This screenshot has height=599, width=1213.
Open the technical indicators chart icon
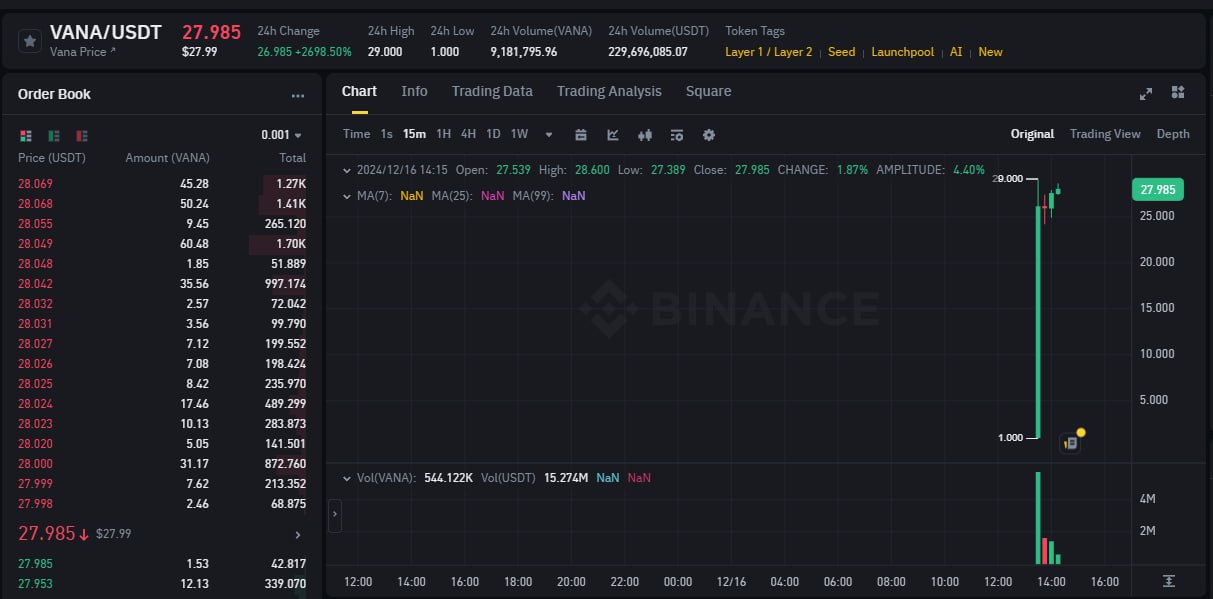613,134
